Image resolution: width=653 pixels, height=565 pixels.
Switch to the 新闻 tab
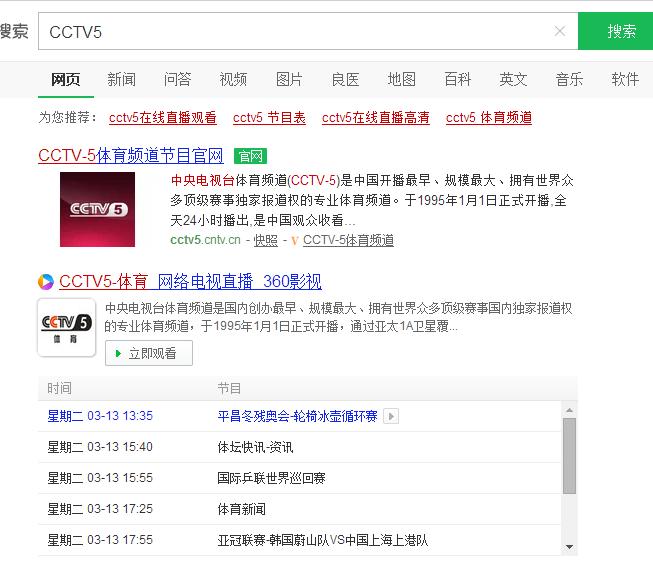coord(121,79)
